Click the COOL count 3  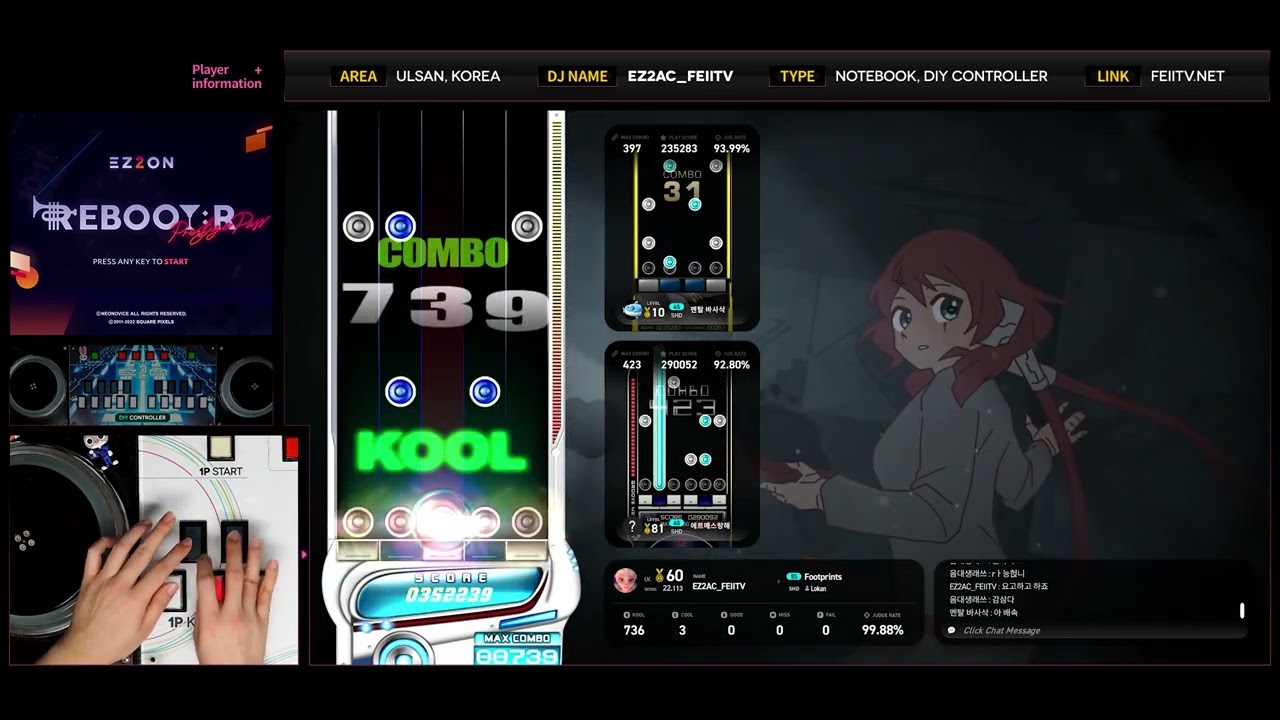682,630
